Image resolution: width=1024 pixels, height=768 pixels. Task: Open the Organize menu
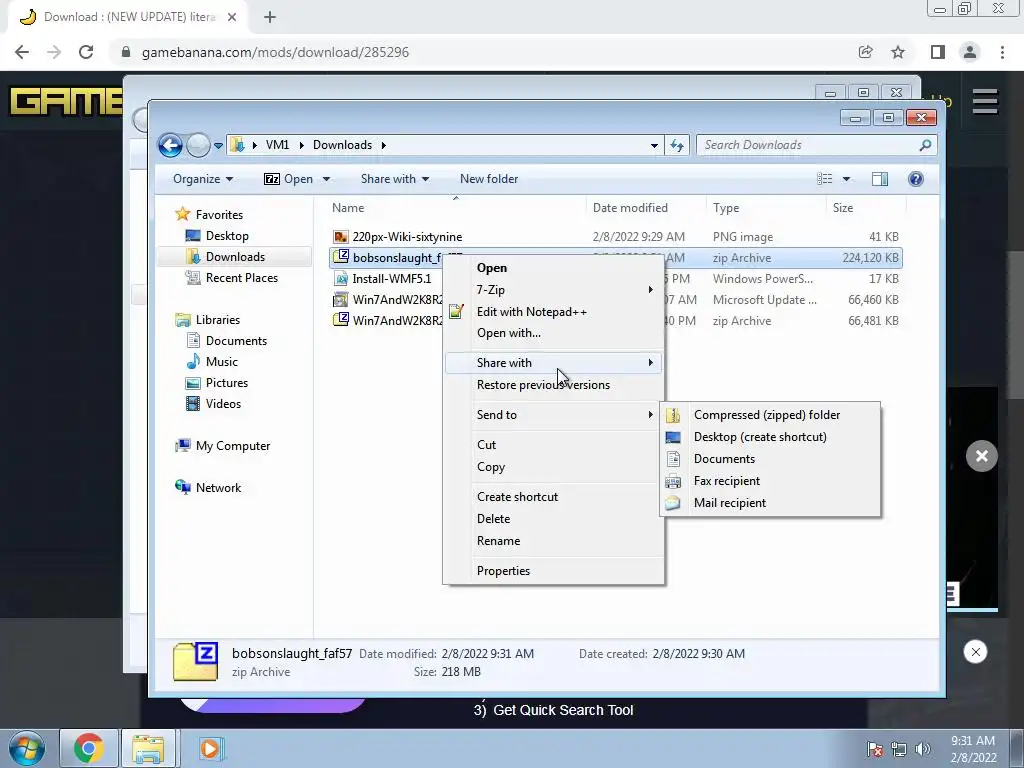tap(202, 179)
